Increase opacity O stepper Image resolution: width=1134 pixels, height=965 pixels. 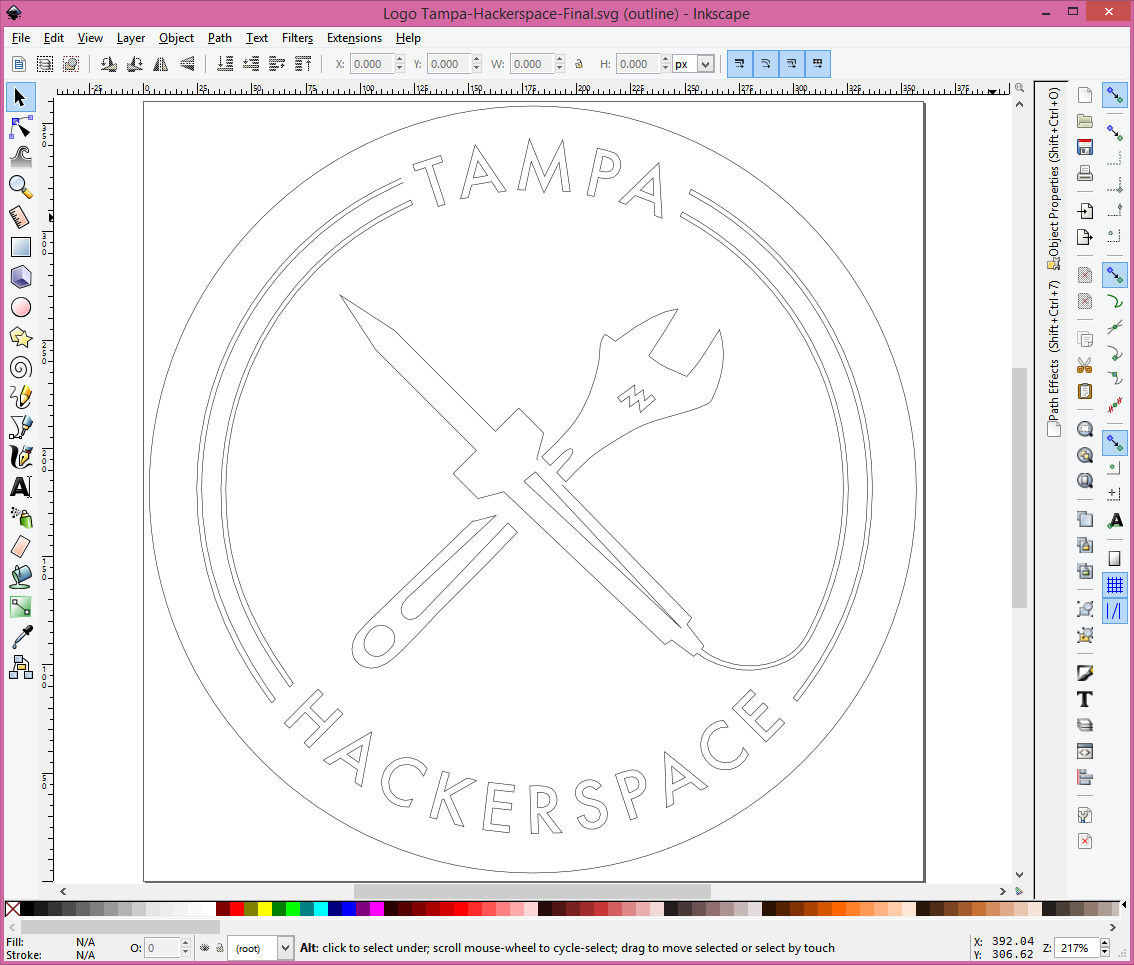[x=185, y=943]
